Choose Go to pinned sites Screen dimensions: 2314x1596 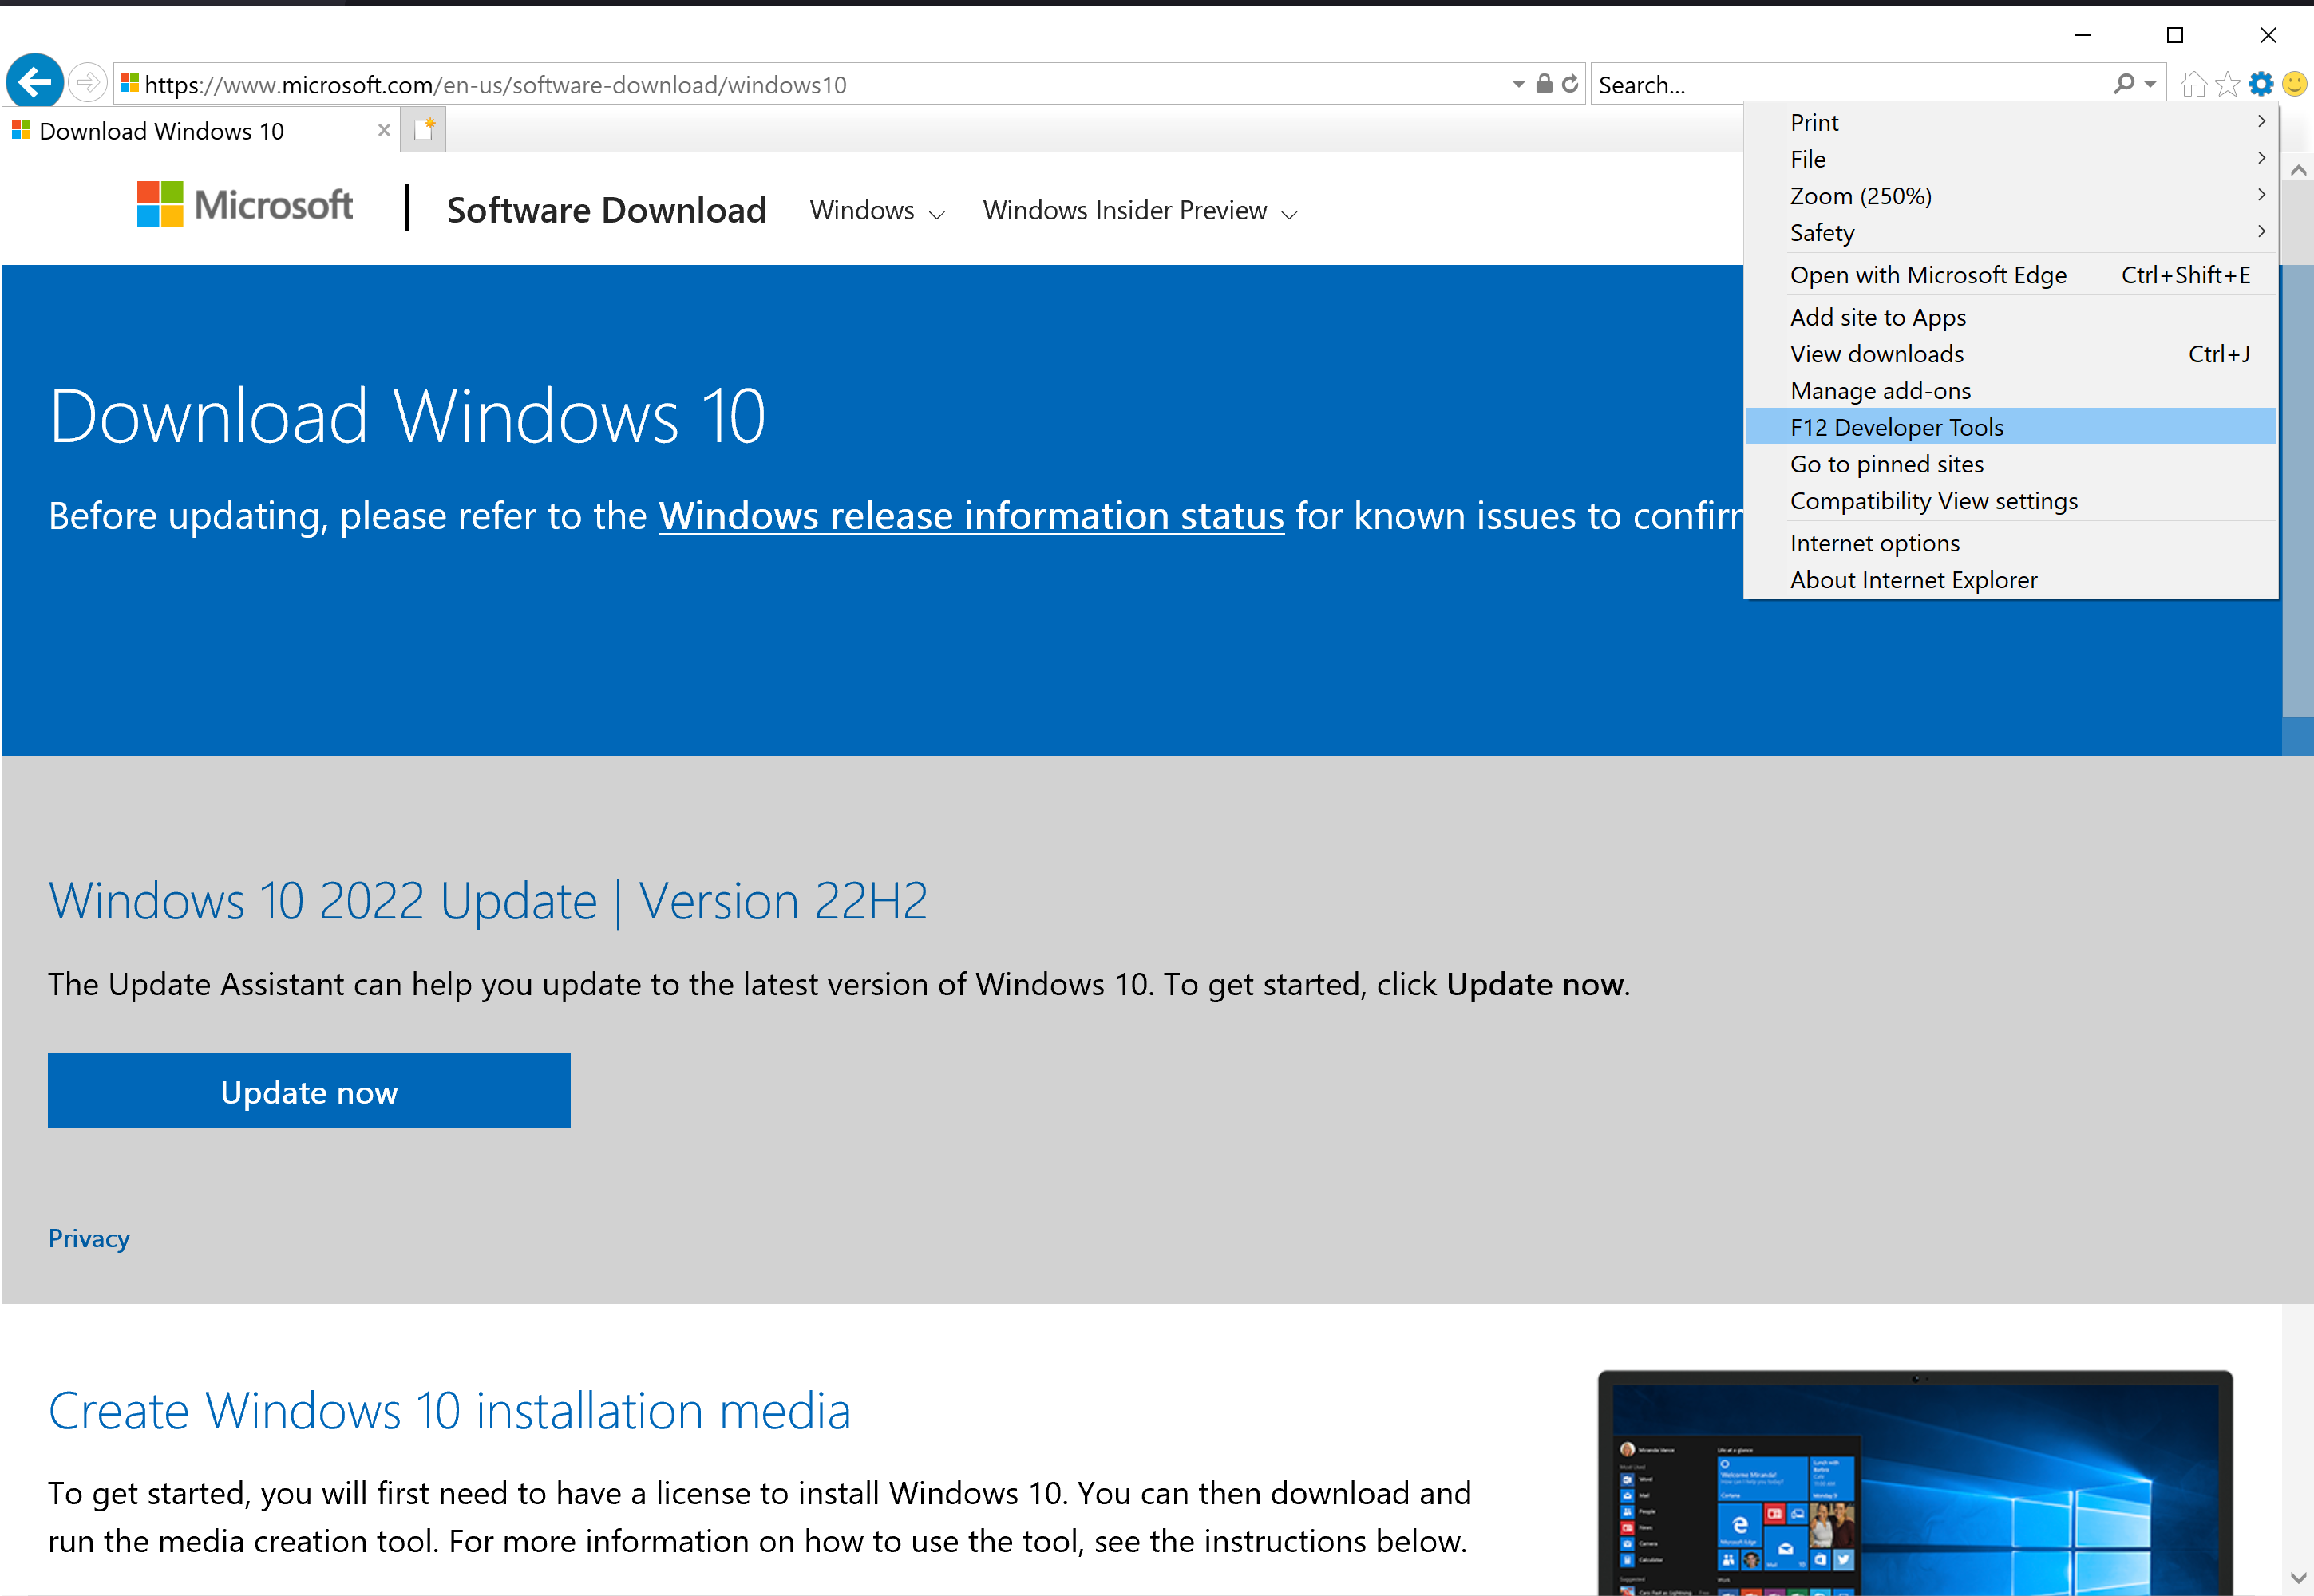[2010, 464]
